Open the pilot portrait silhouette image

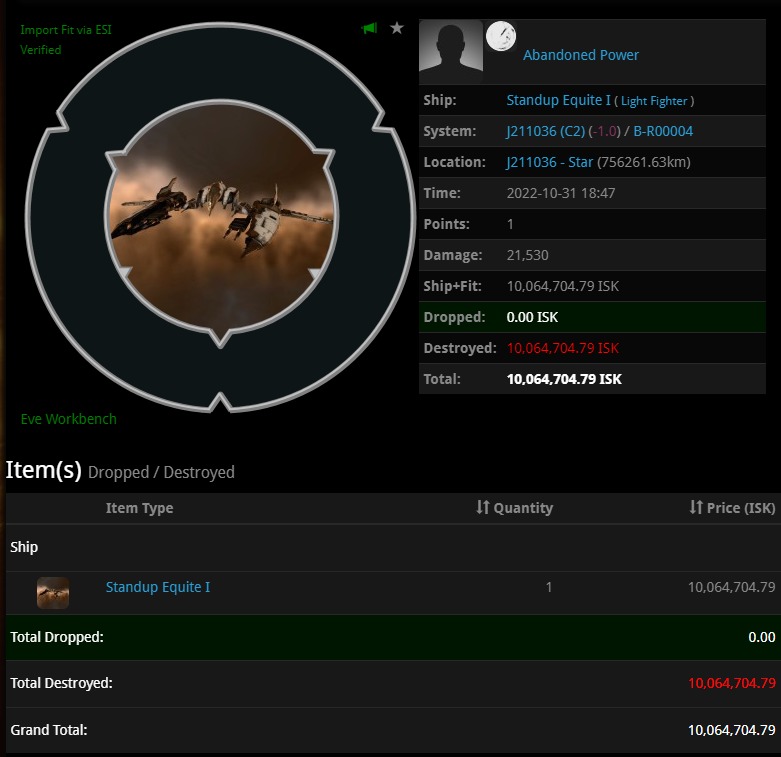(451, 51)
